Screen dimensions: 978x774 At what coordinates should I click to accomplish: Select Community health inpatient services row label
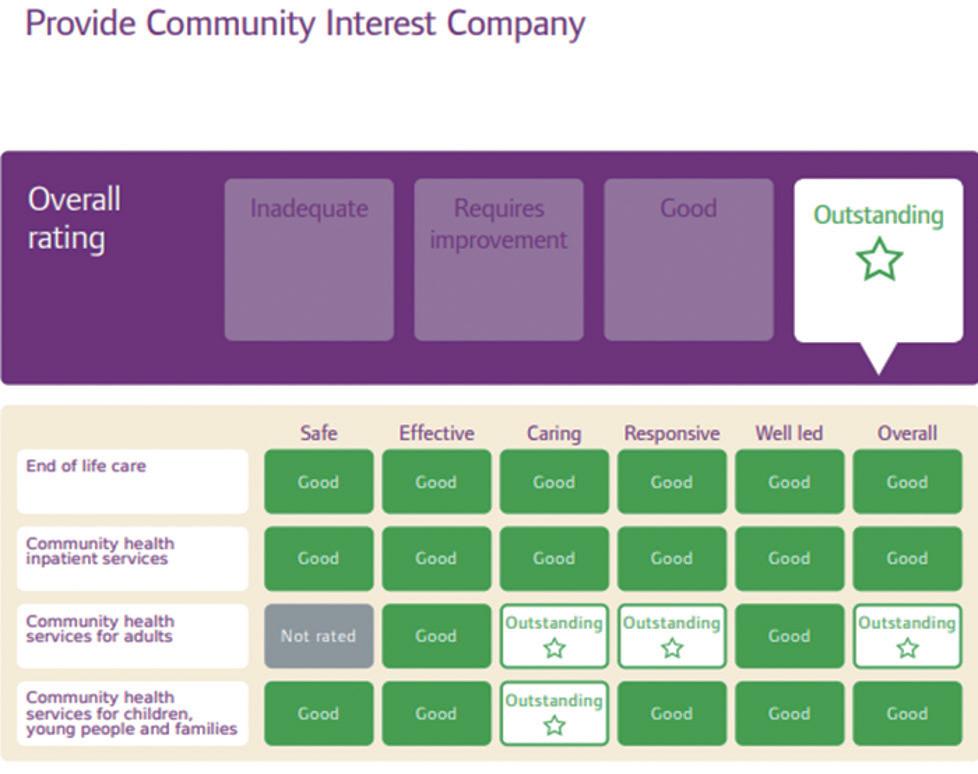[x=133, y=558]
